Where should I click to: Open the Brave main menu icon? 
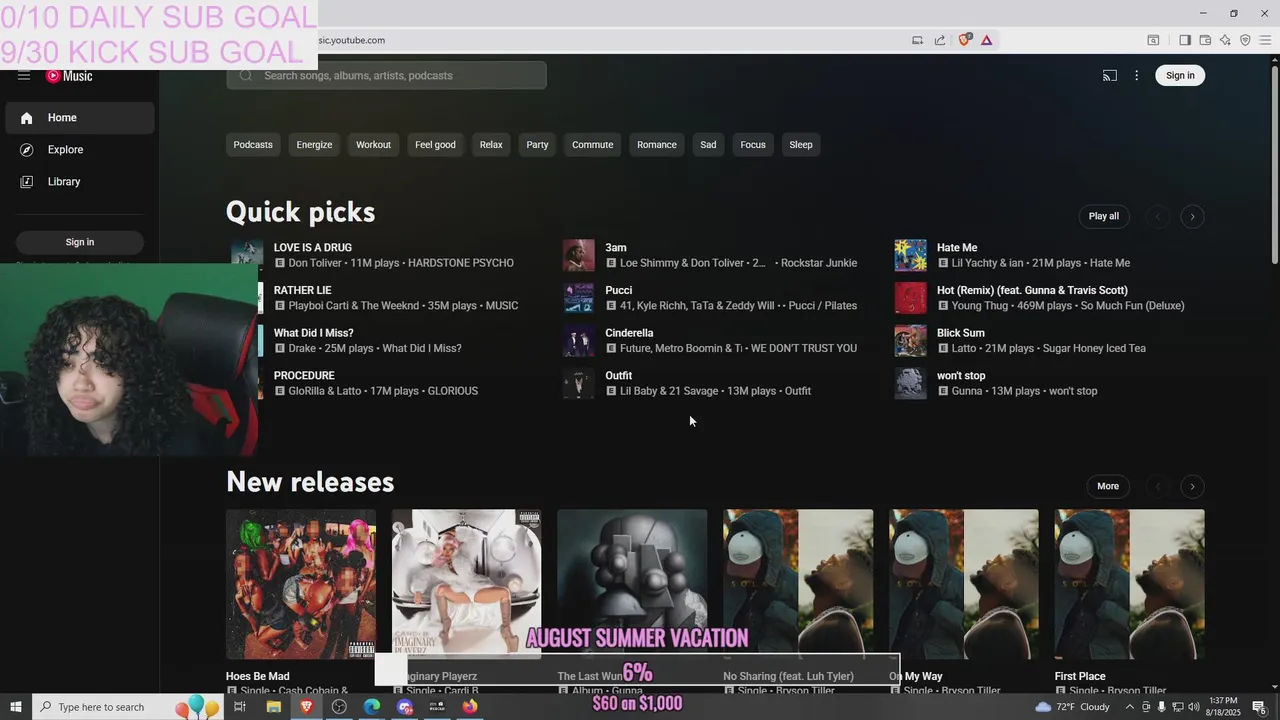tap(1265, 40)
